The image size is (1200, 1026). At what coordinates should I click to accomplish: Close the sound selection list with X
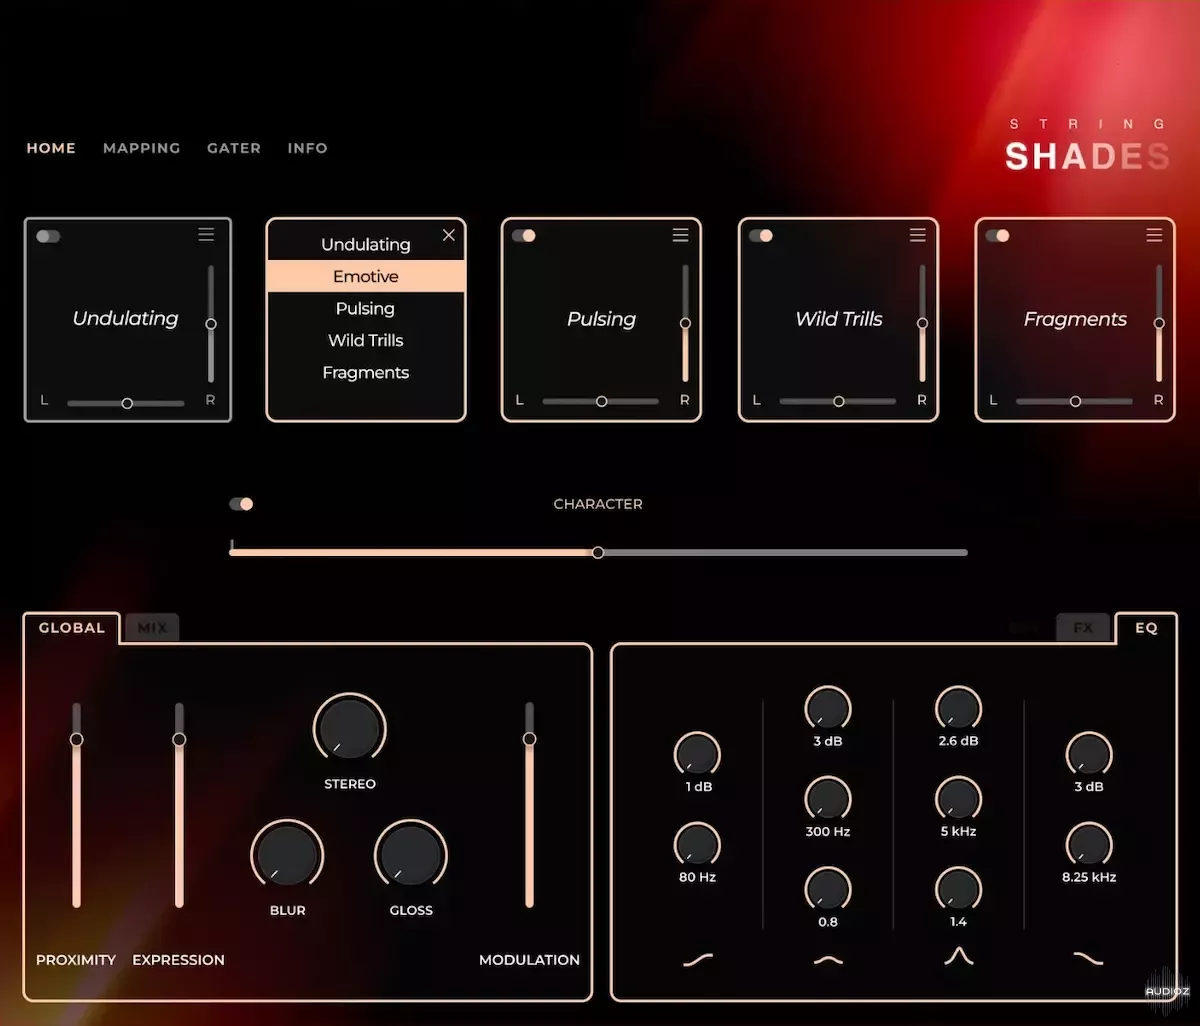(x=448, y=235)
